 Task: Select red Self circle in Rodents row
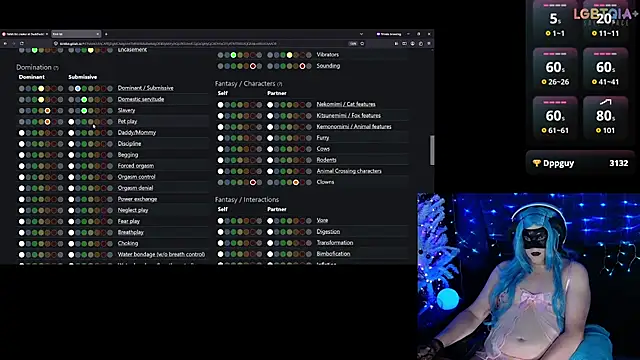point(253,160)
